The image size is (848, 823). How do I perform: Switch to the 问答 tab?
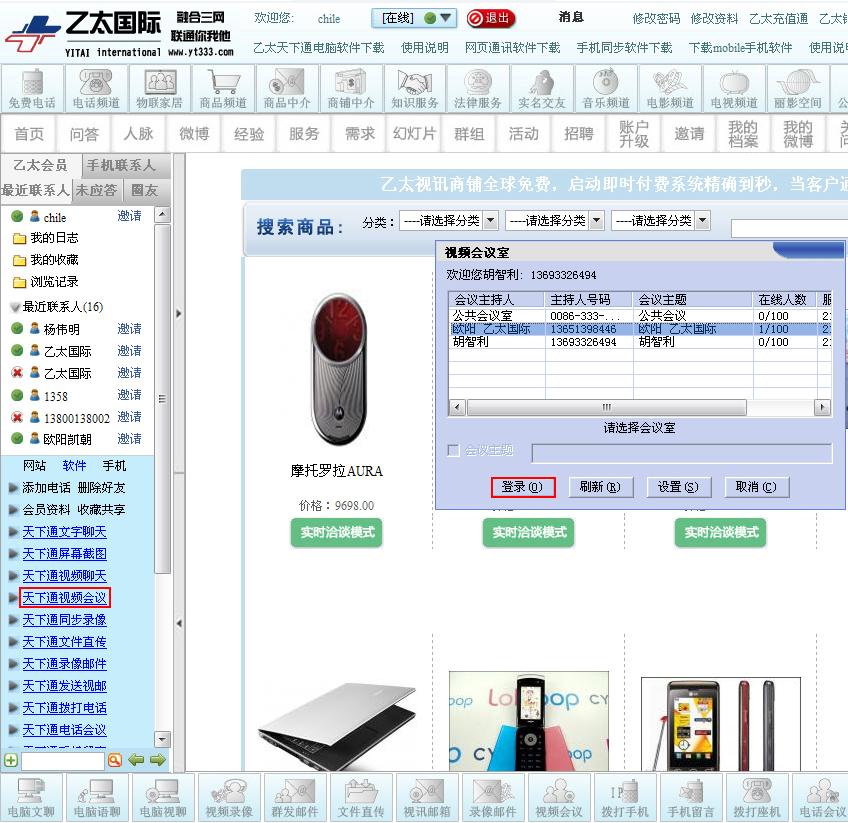[x=84, y=134]
